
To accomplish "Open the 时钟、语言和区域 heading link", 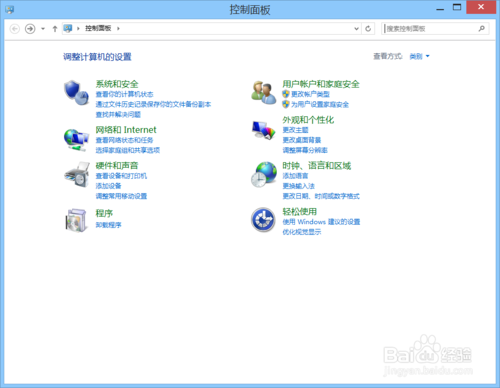I will (x=317, y=165).
